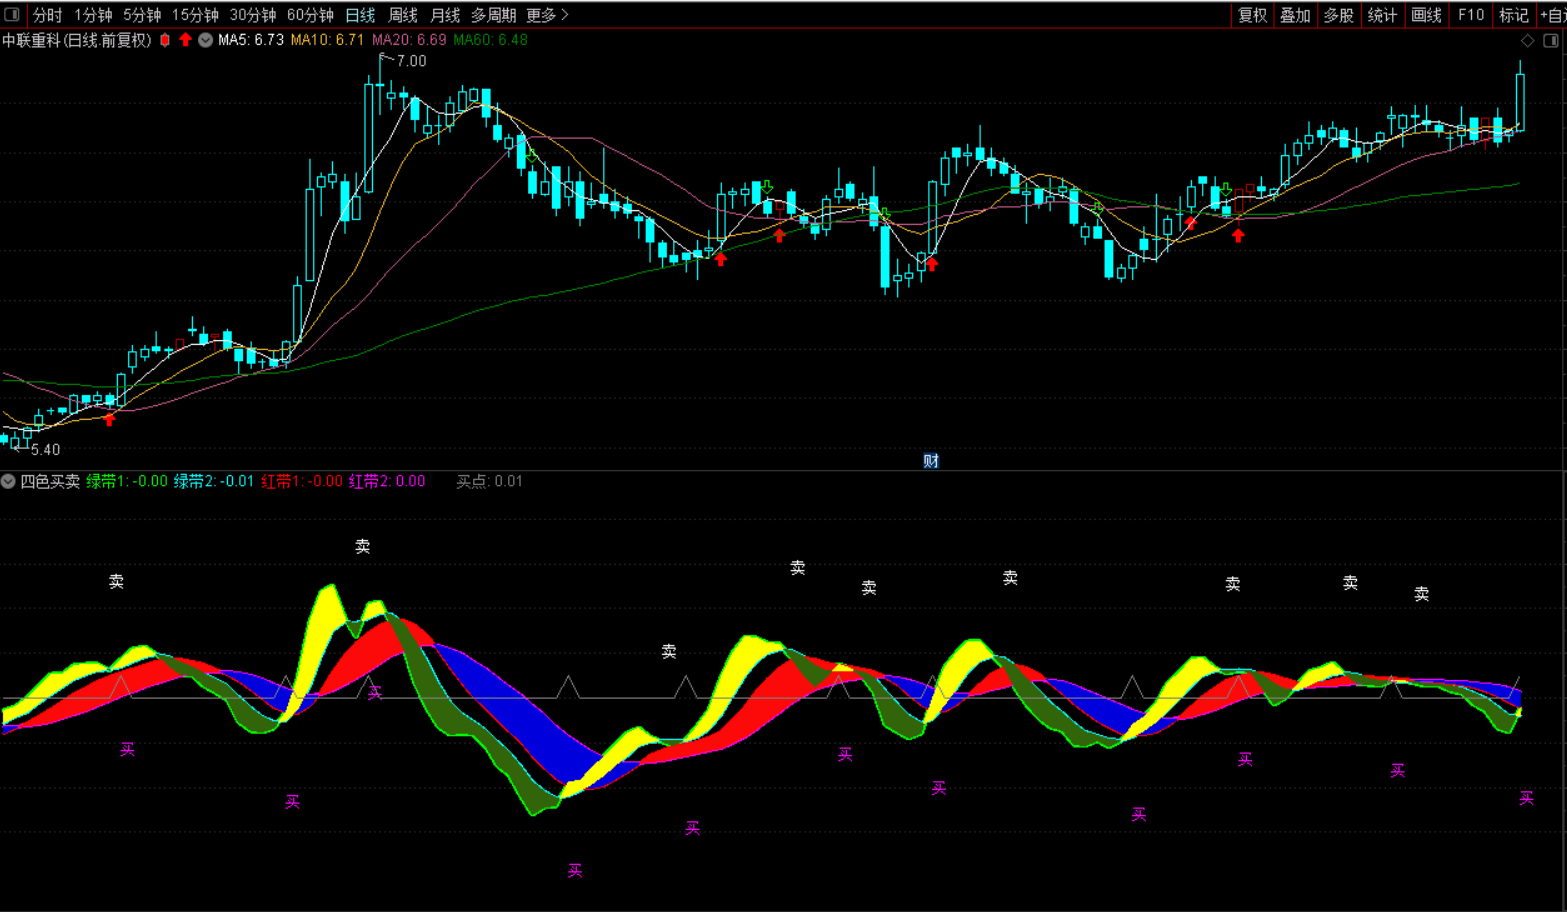Switch to 60分钟 period tab
The image size is (1567, 912).
(310, 15)
